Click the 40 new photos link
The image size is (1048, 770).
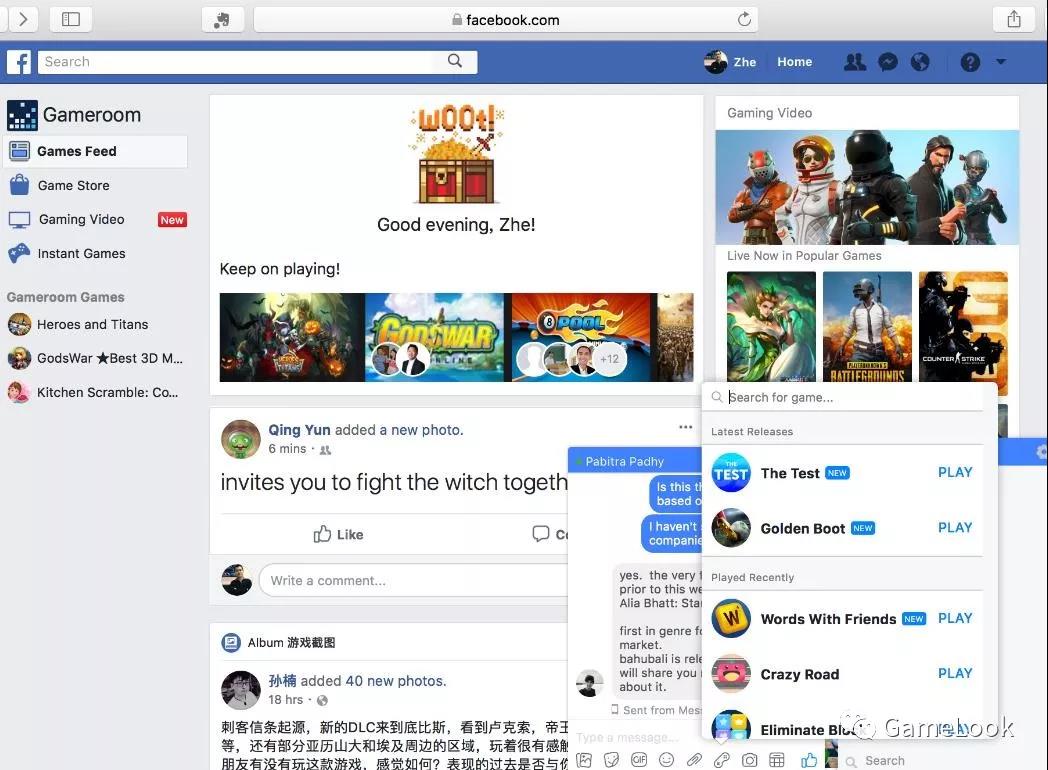coord(396,680)
